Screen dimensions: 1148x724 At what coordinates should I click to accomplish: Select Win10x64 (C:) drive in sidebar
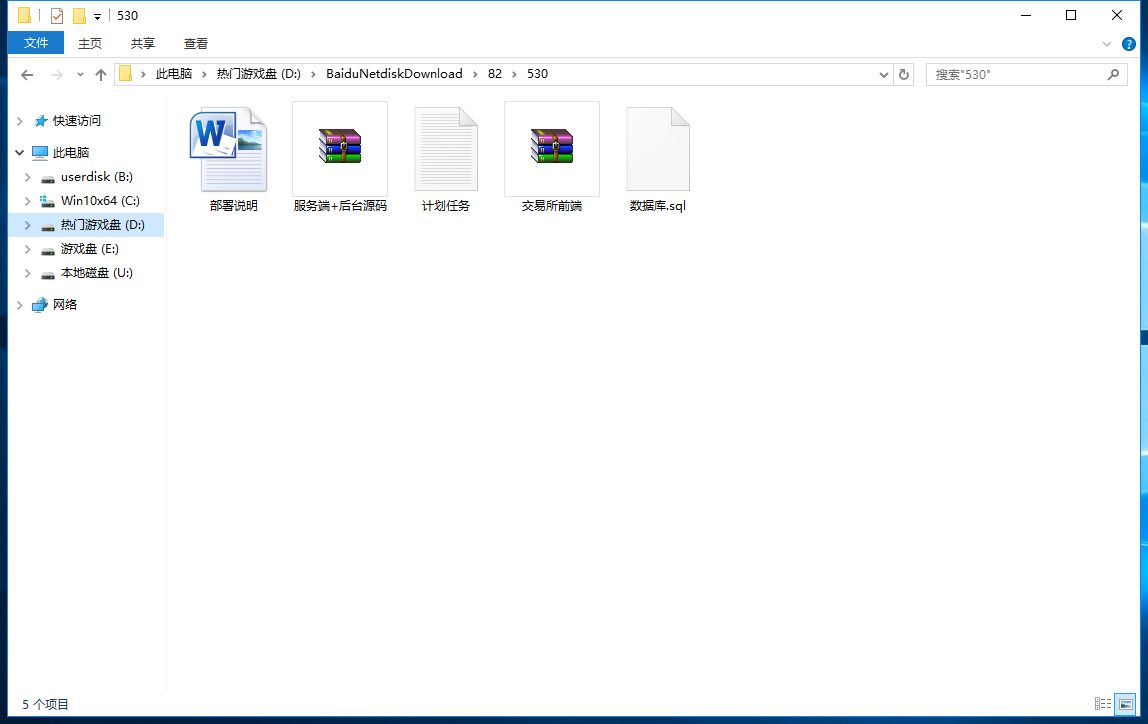pyautogui.click(x=99, y=201)
